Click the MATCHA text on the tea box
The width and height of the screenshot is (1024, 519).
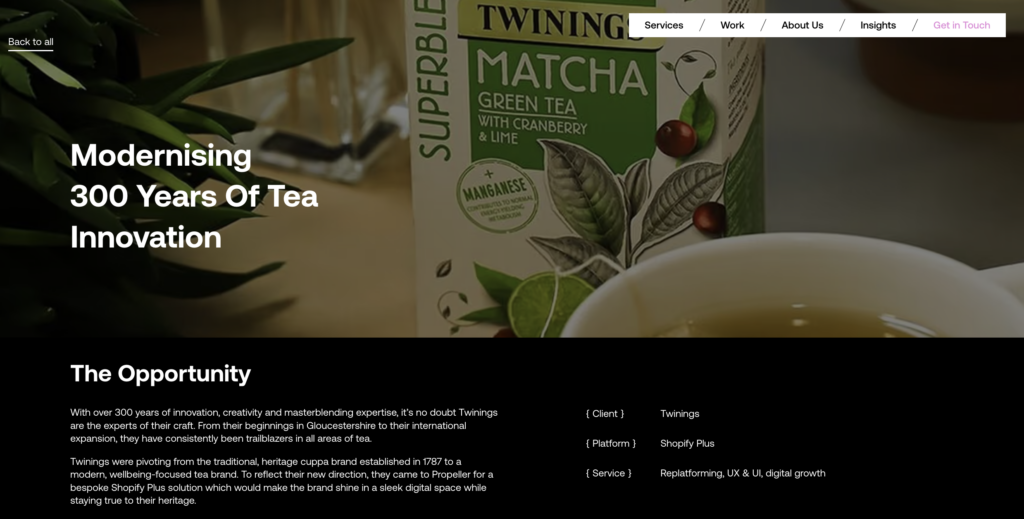coord(562,72)
